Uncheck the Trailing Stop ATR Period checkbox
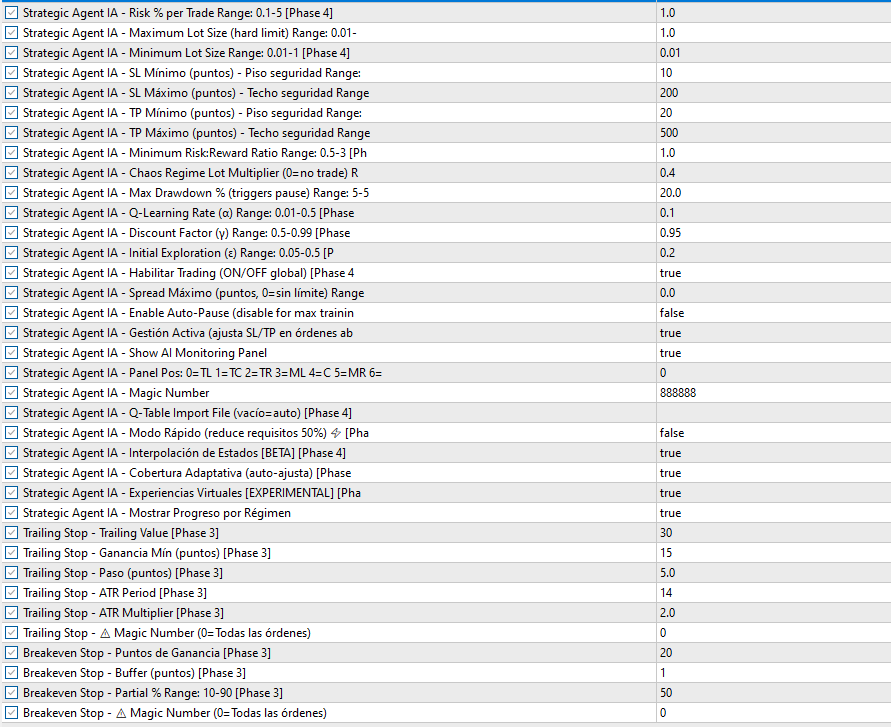891x727 pixels. tap(11, 593)
